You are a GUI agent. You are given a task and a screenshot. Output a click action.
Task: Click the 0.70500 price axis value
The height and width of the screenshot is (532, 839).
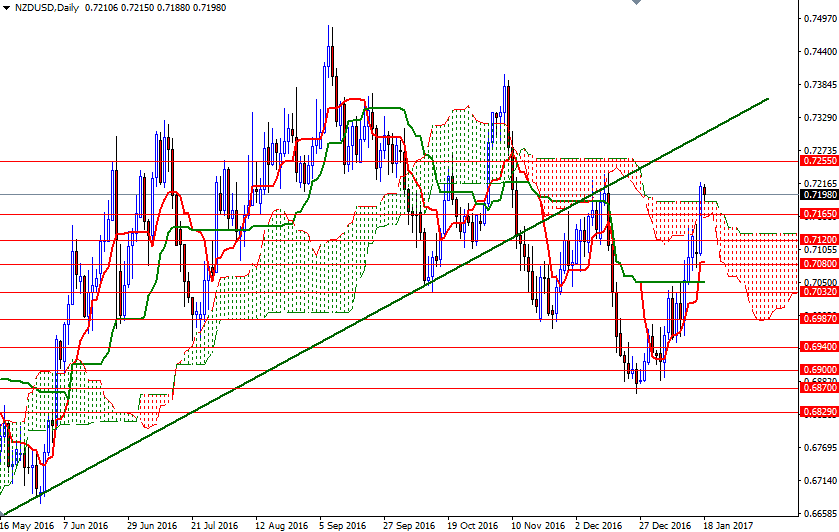tap(820, 283)
